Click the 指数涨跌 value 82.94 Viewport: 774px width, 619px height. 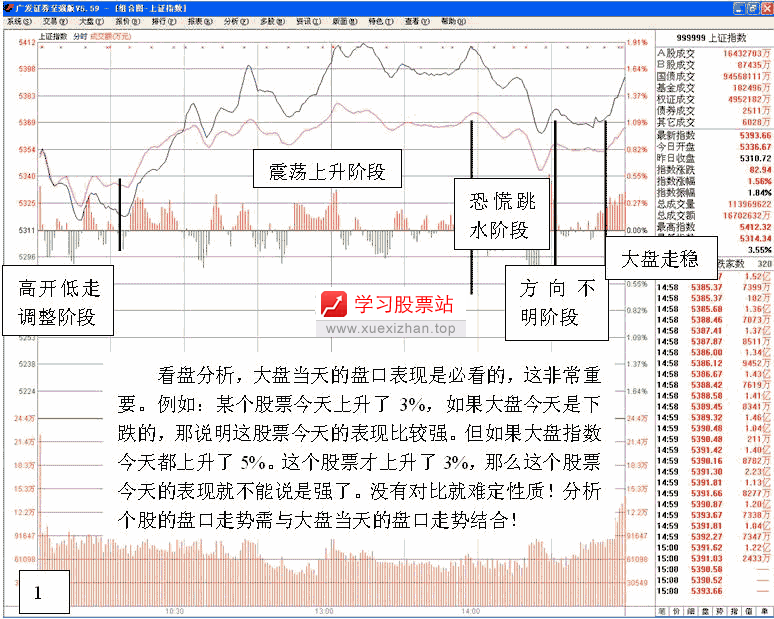pyautogui.click(x=760, y=170)
